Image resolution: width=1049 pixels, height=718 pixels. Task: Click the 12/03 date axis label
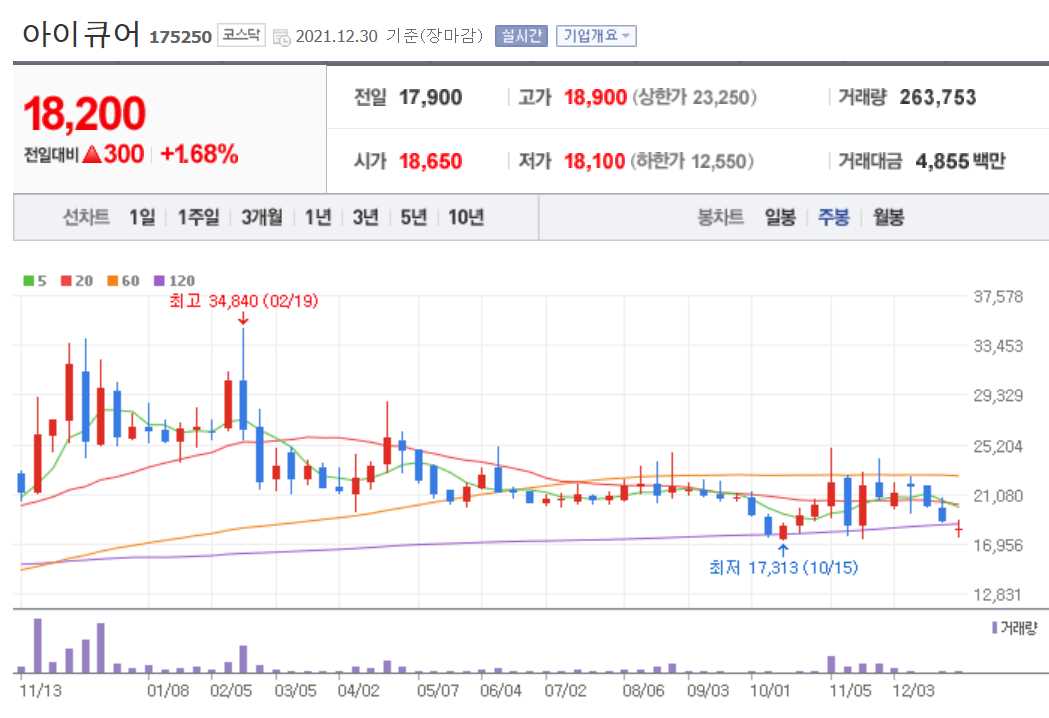[913, 690]
